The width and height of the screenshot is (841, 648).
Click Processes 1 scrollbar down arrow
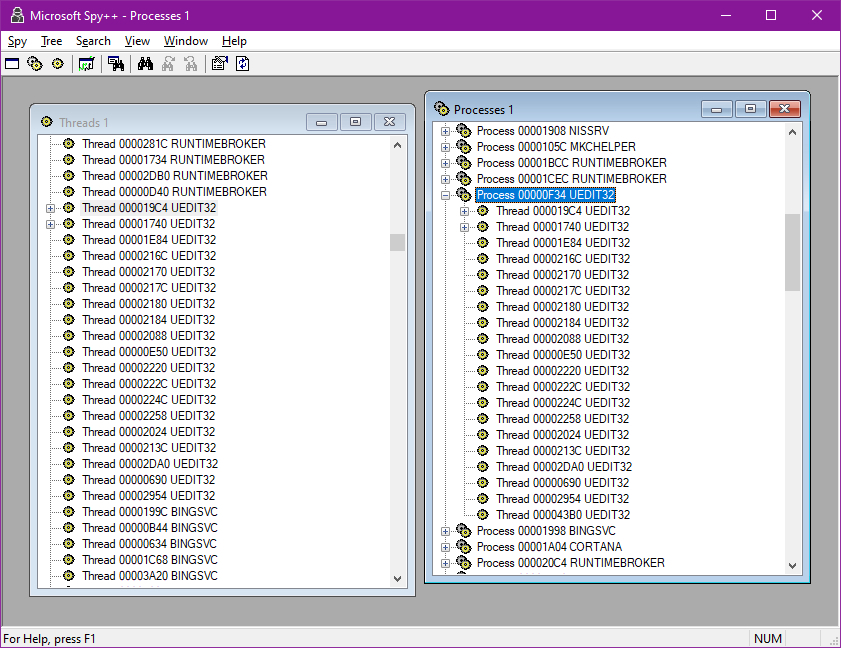tap(792, 565)
